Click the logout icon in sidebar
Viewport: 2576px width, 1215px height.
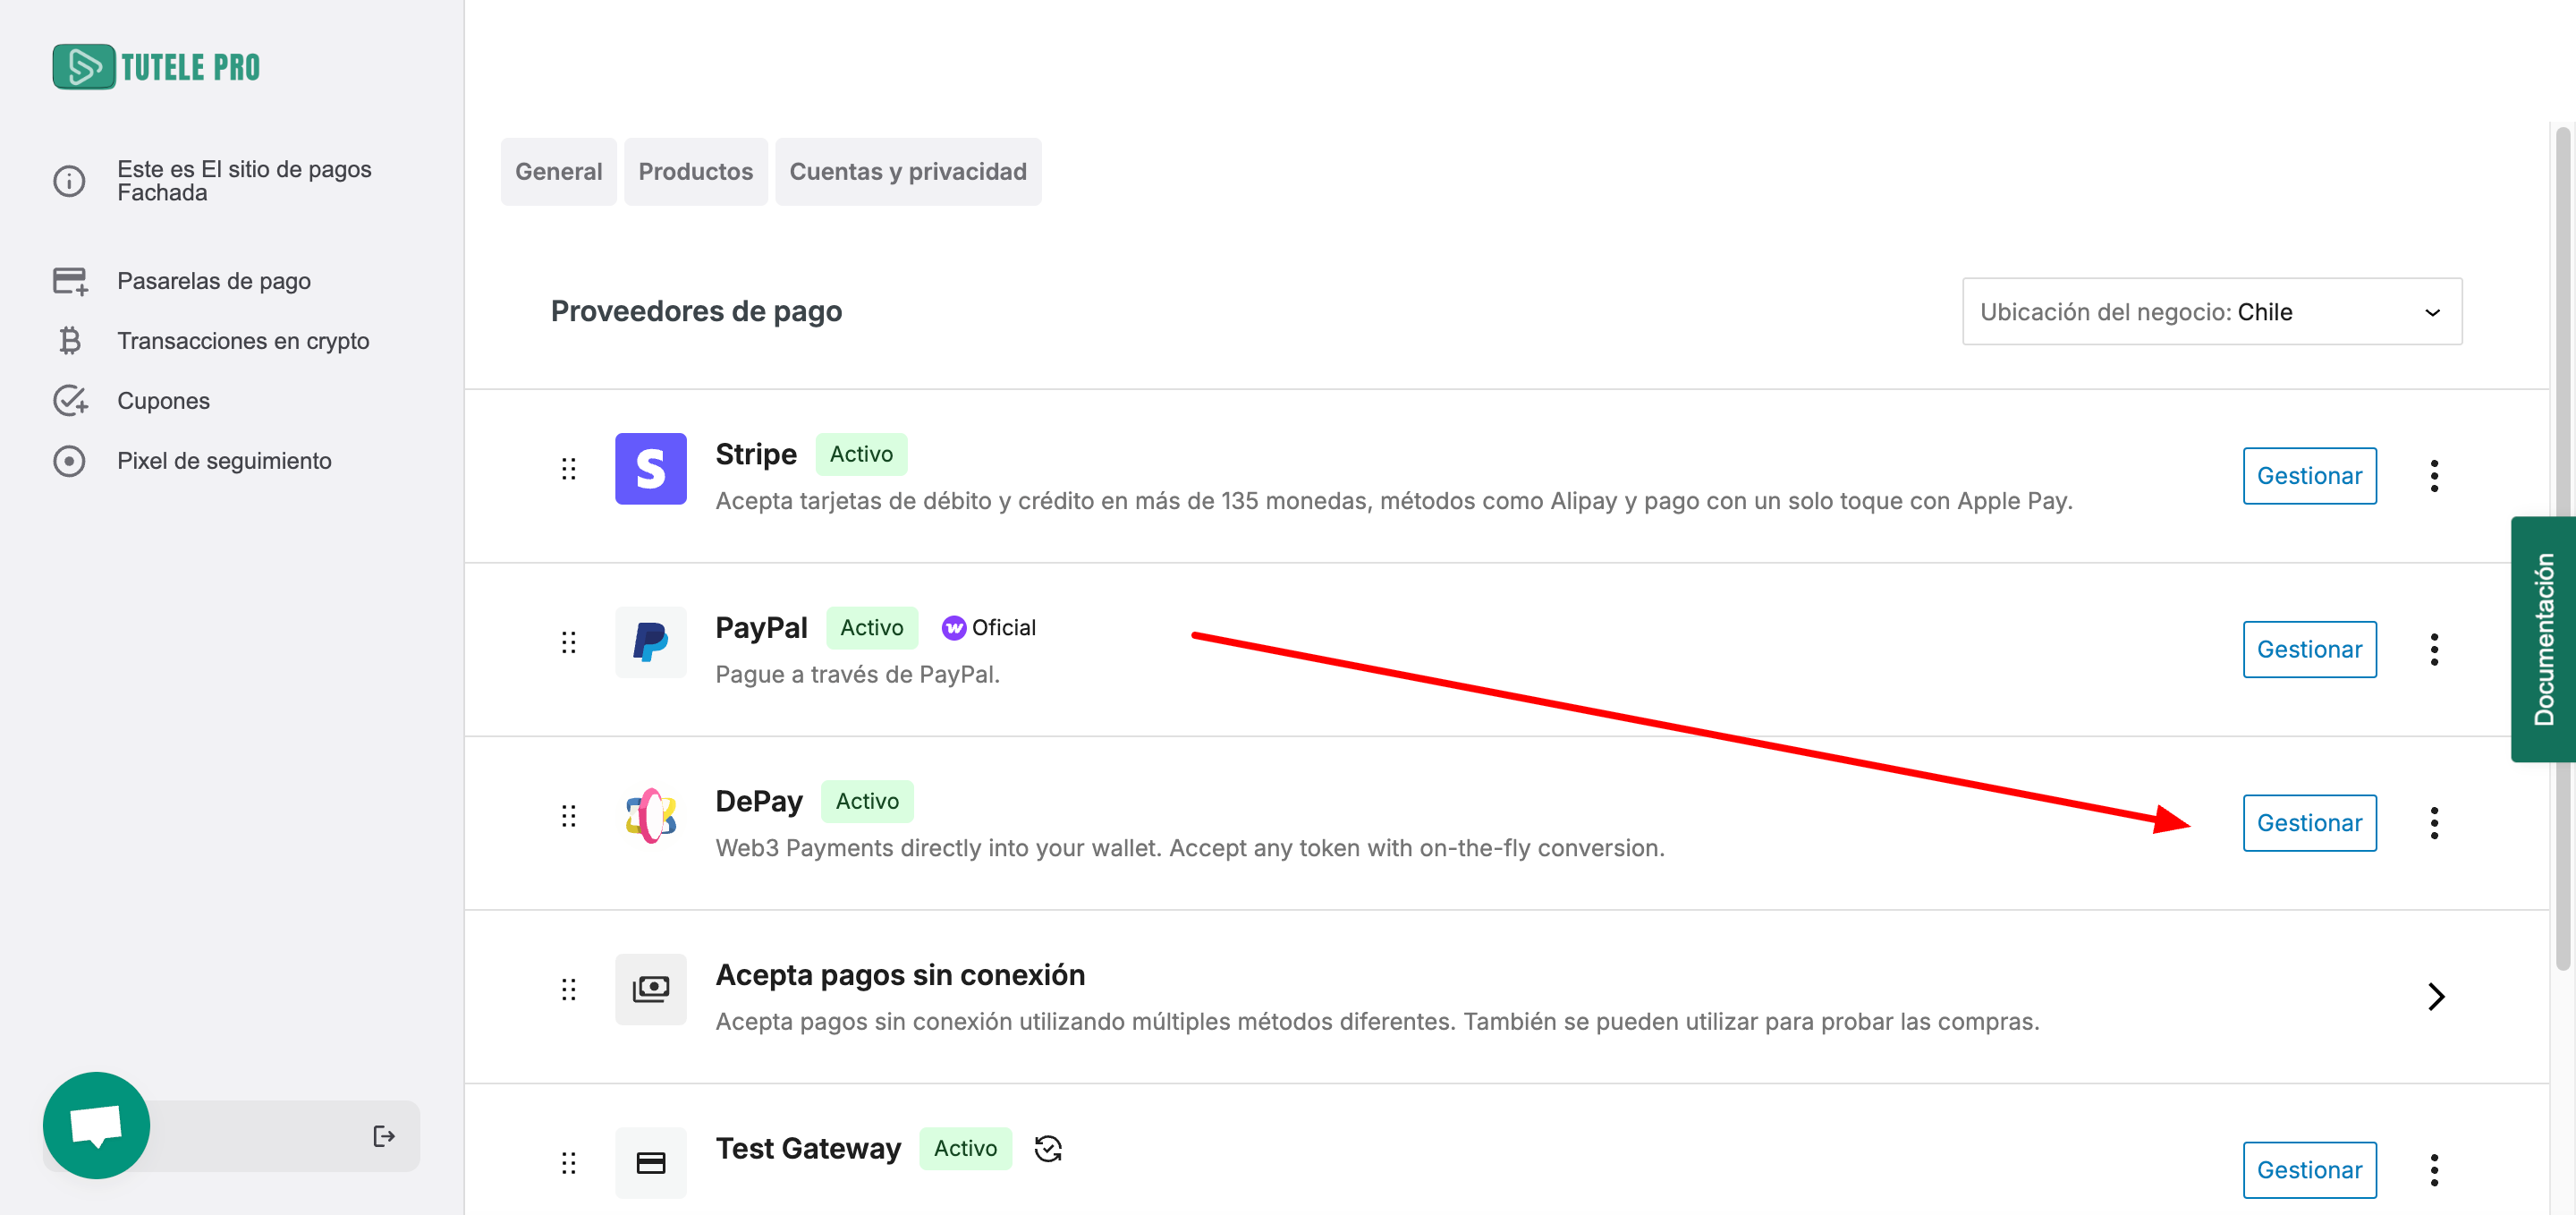click(x=383, y=1136)
